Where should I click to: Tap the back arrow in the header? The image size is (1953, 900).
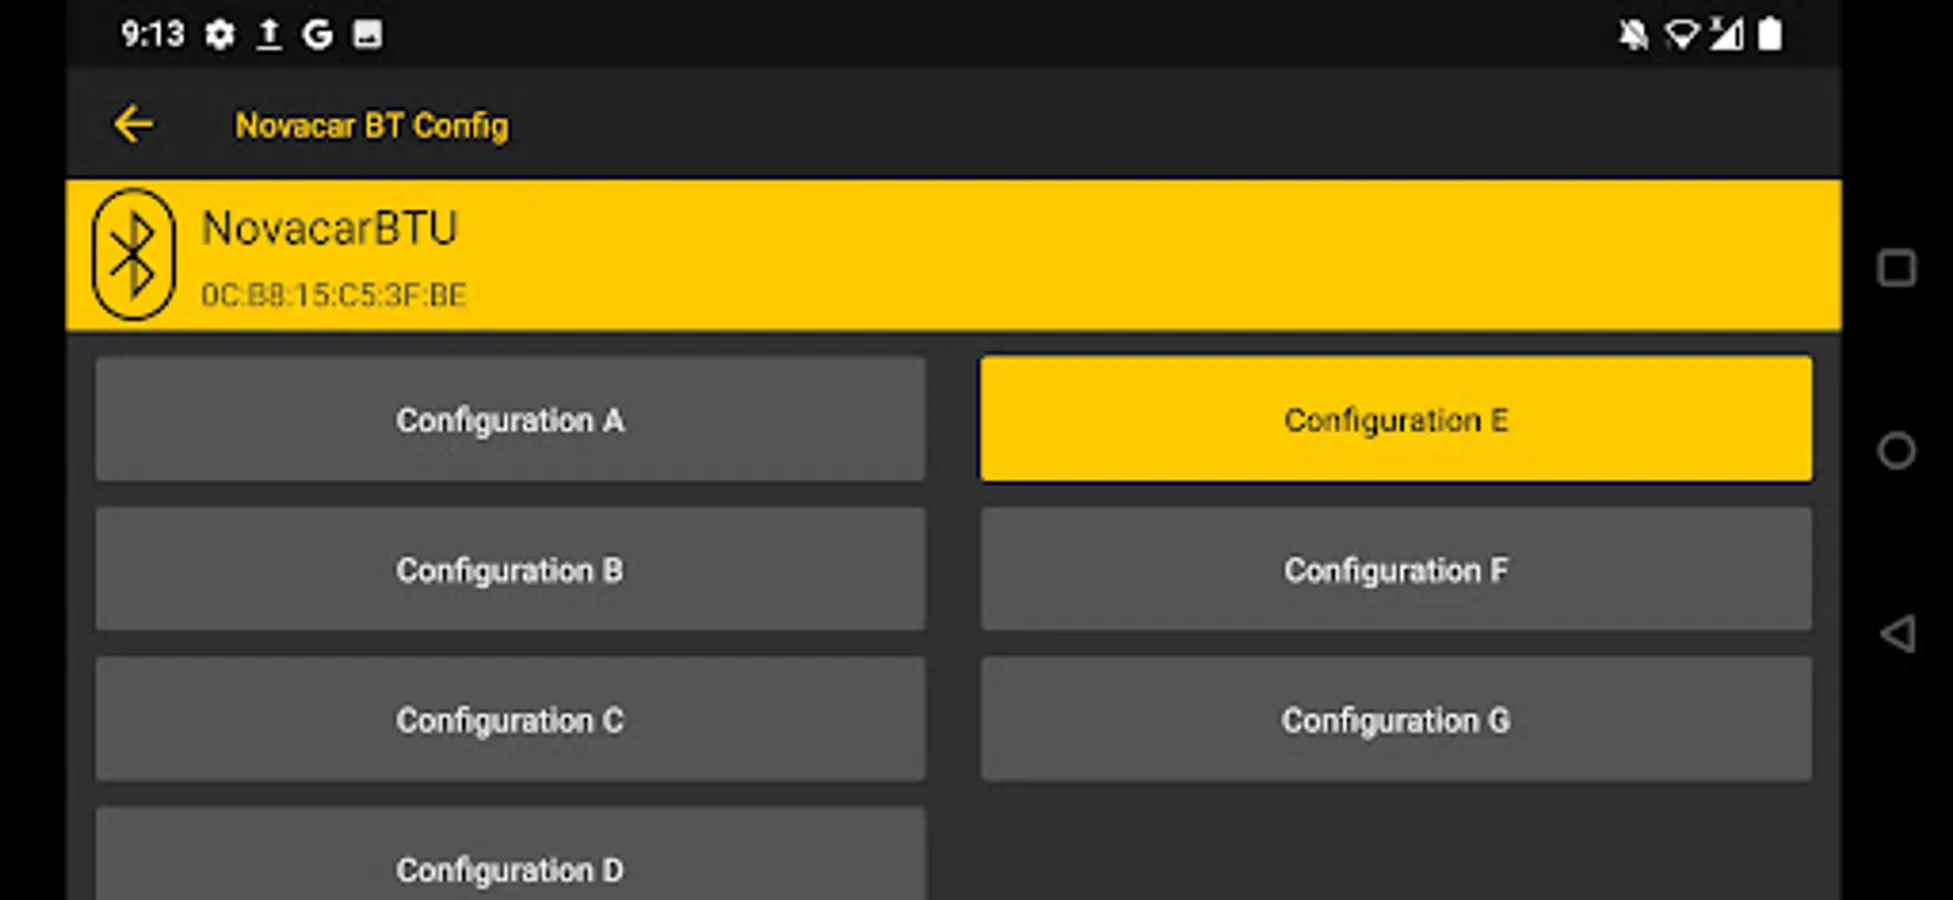(x=133, y=125)
